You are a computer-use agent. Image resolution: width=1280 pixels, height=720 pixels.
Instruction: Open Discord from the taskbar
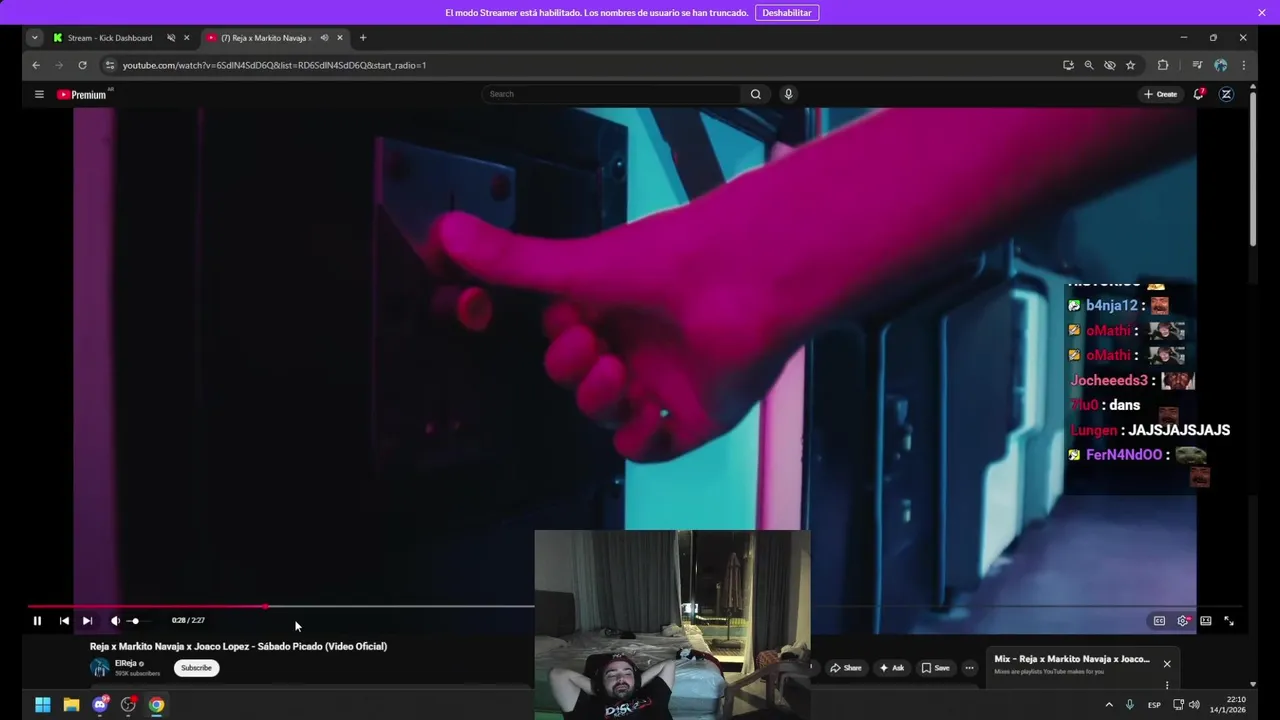pos(100,705)
